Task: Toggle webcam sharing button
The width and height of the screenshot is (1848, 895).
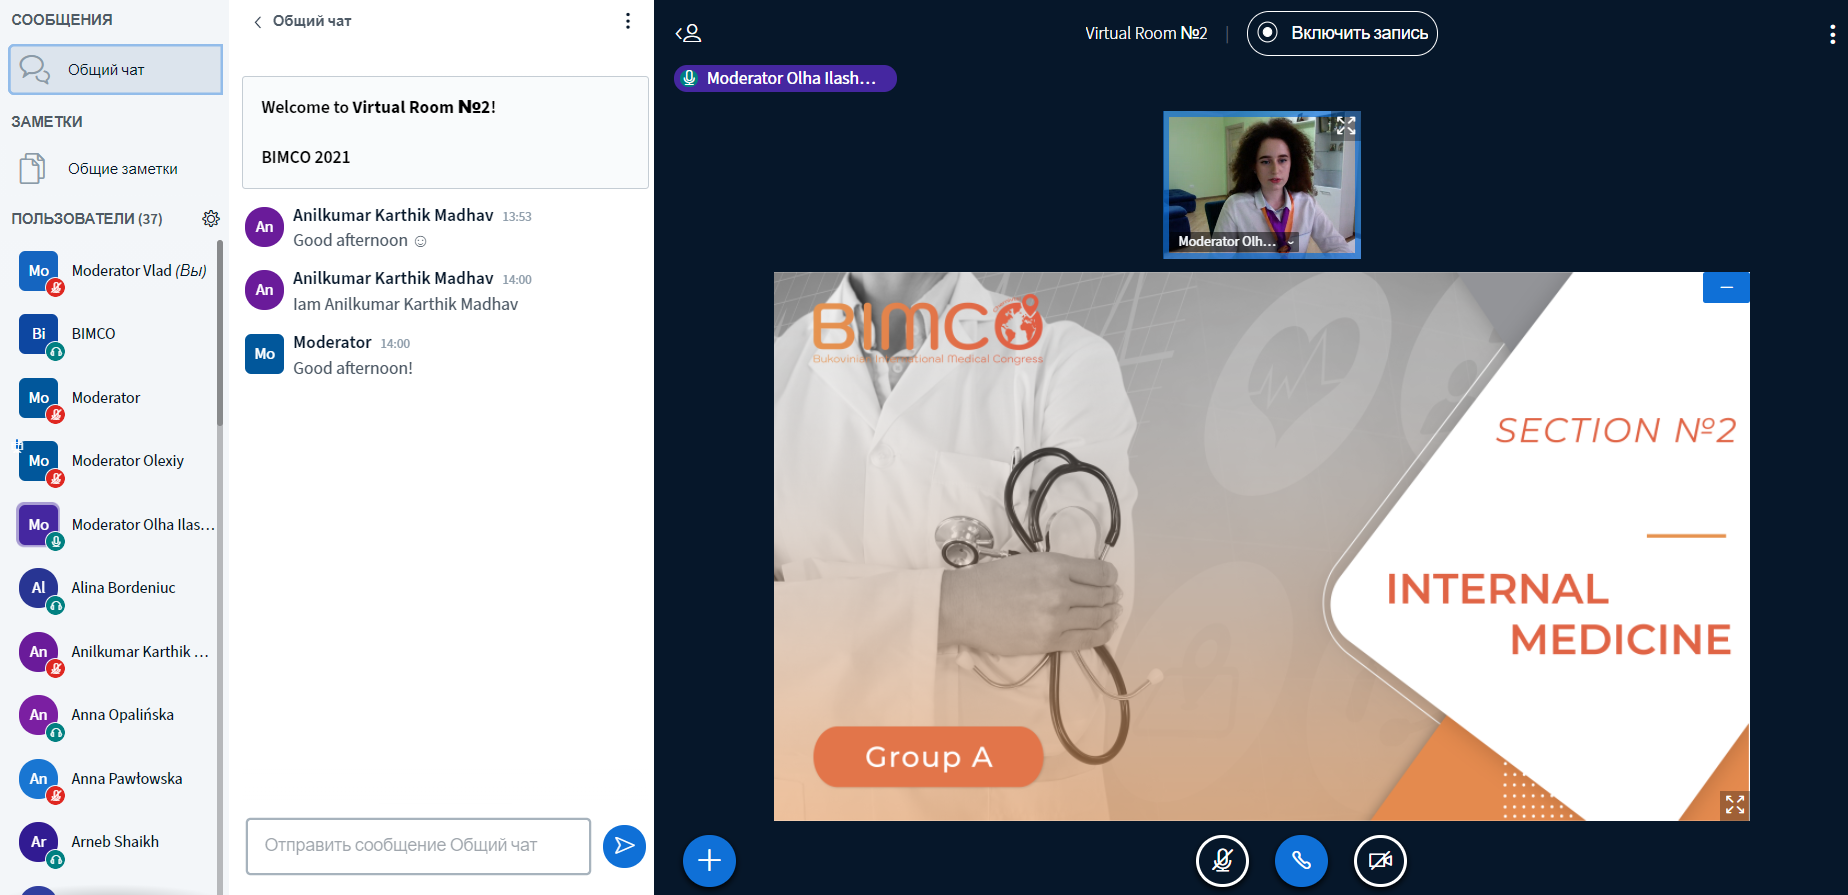Action: (1380, 860)
